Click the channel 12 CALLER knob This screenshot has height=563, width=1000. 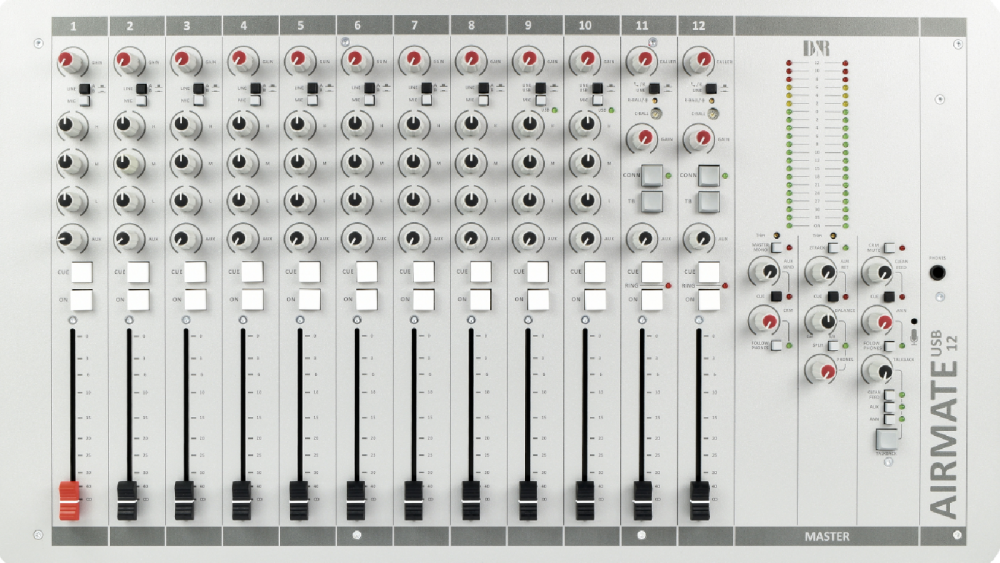[x=698, y=61]
